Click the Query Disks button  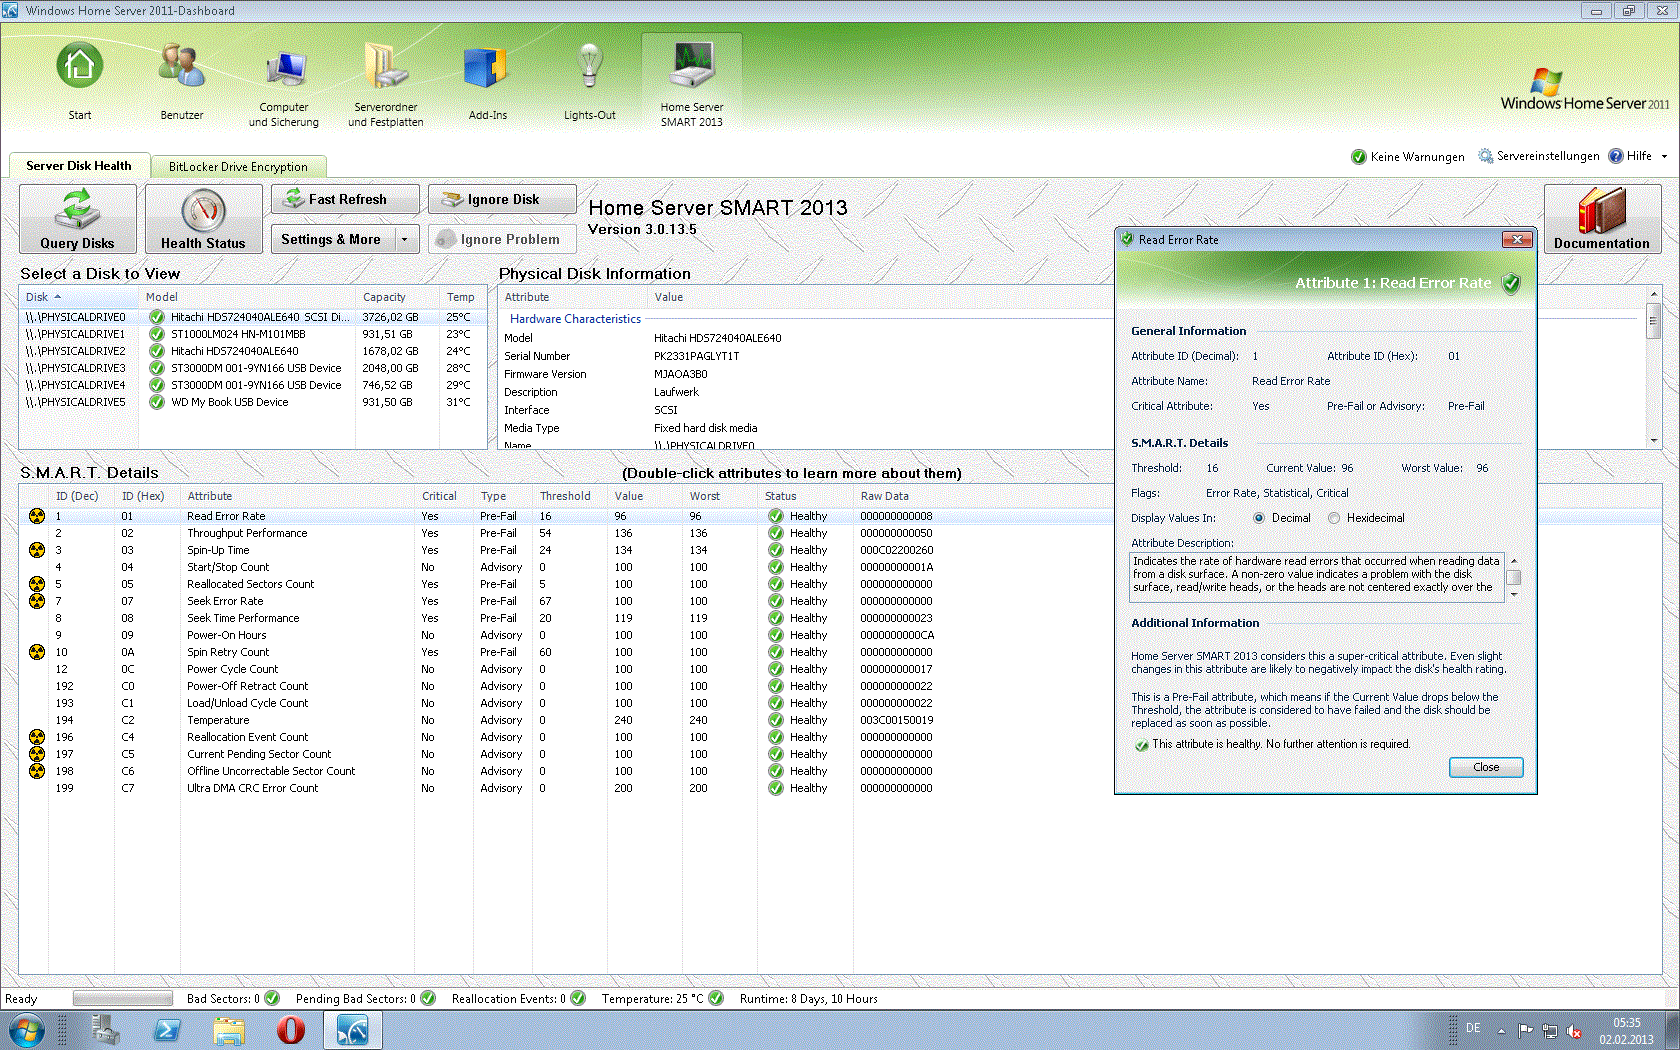77,218
